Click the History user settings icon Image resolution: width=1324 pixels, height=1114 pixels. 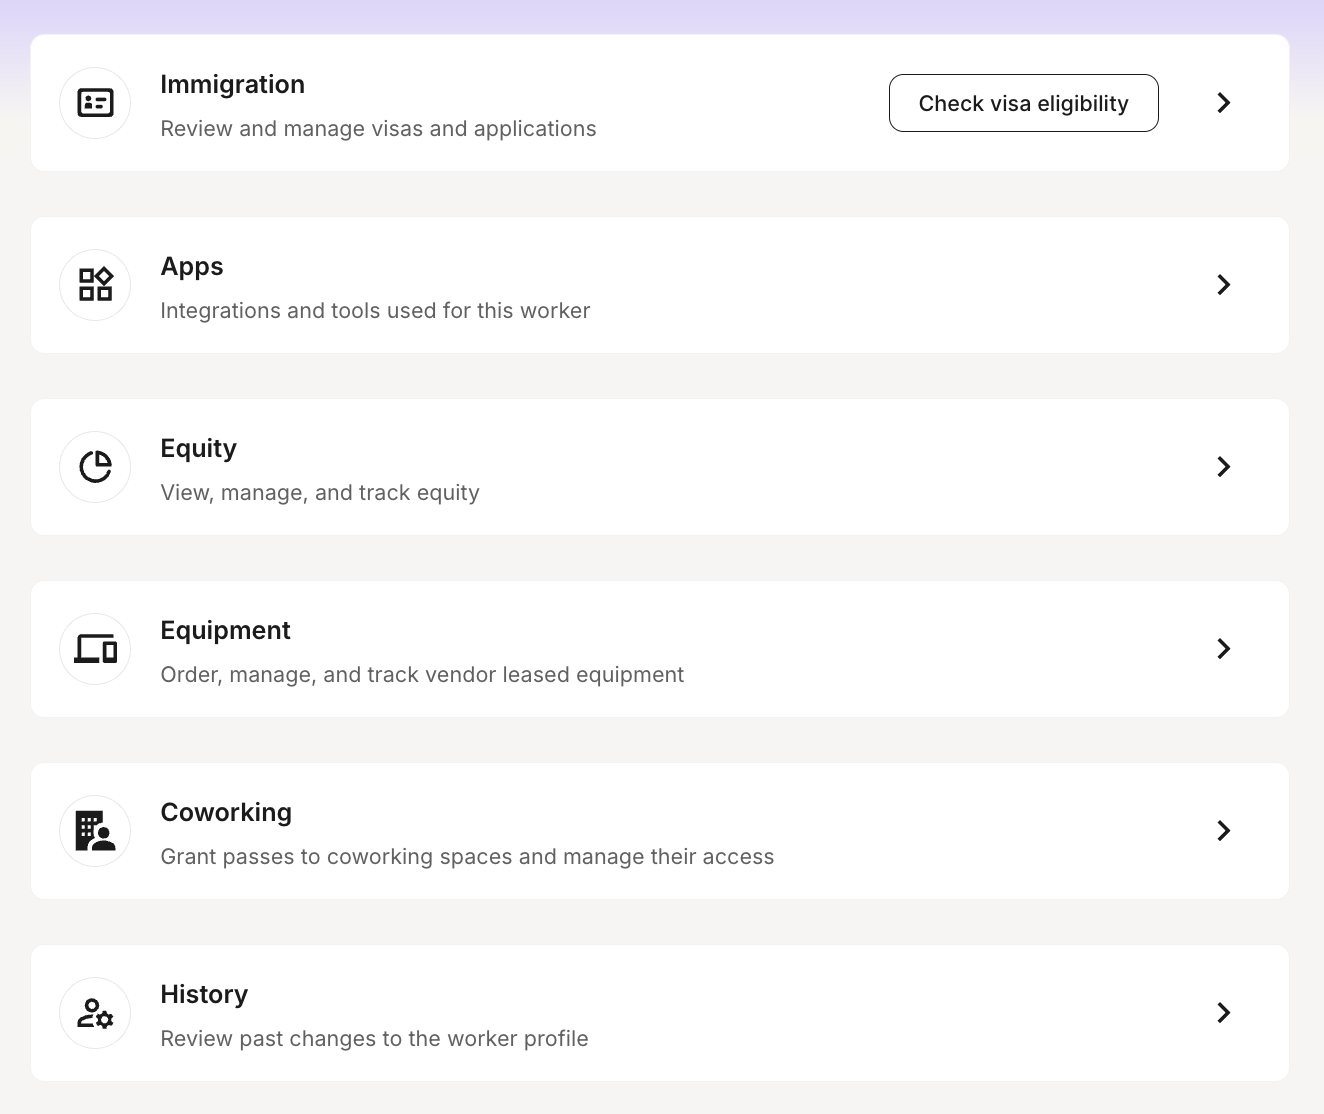pos(96,1013)
